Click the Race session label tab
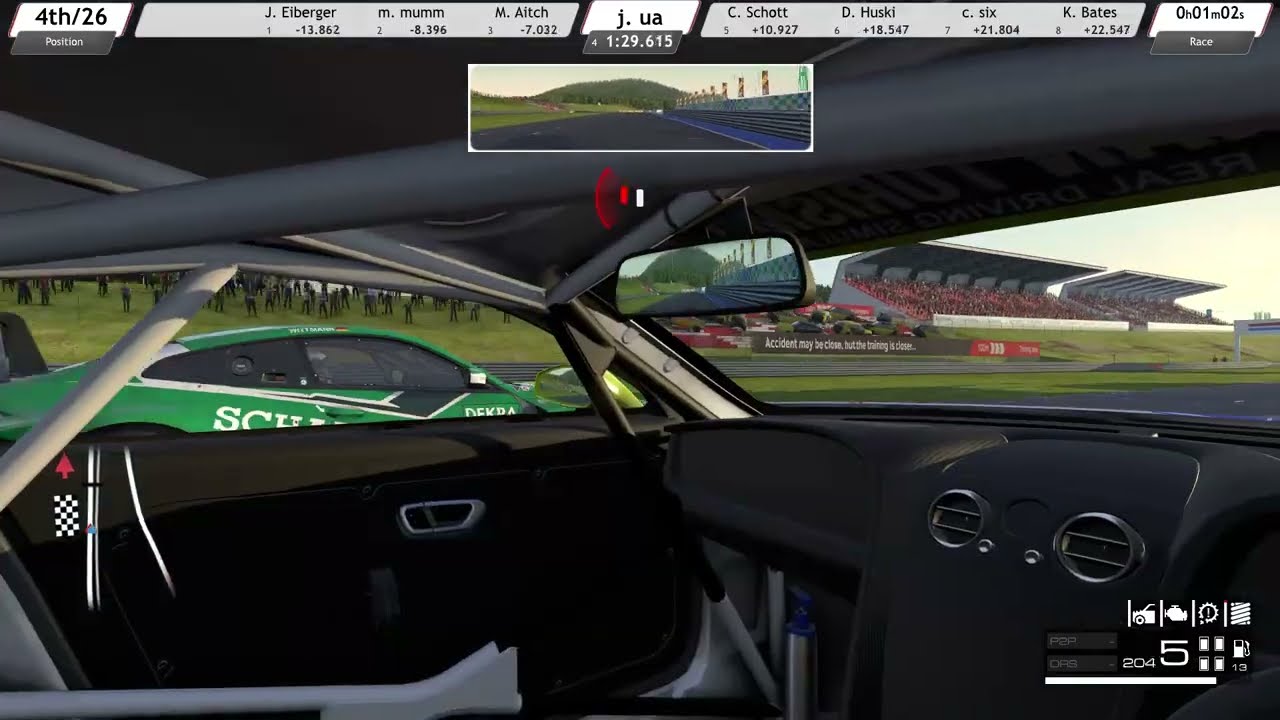The image size is (1280, 720). (x=1201, y=42)
